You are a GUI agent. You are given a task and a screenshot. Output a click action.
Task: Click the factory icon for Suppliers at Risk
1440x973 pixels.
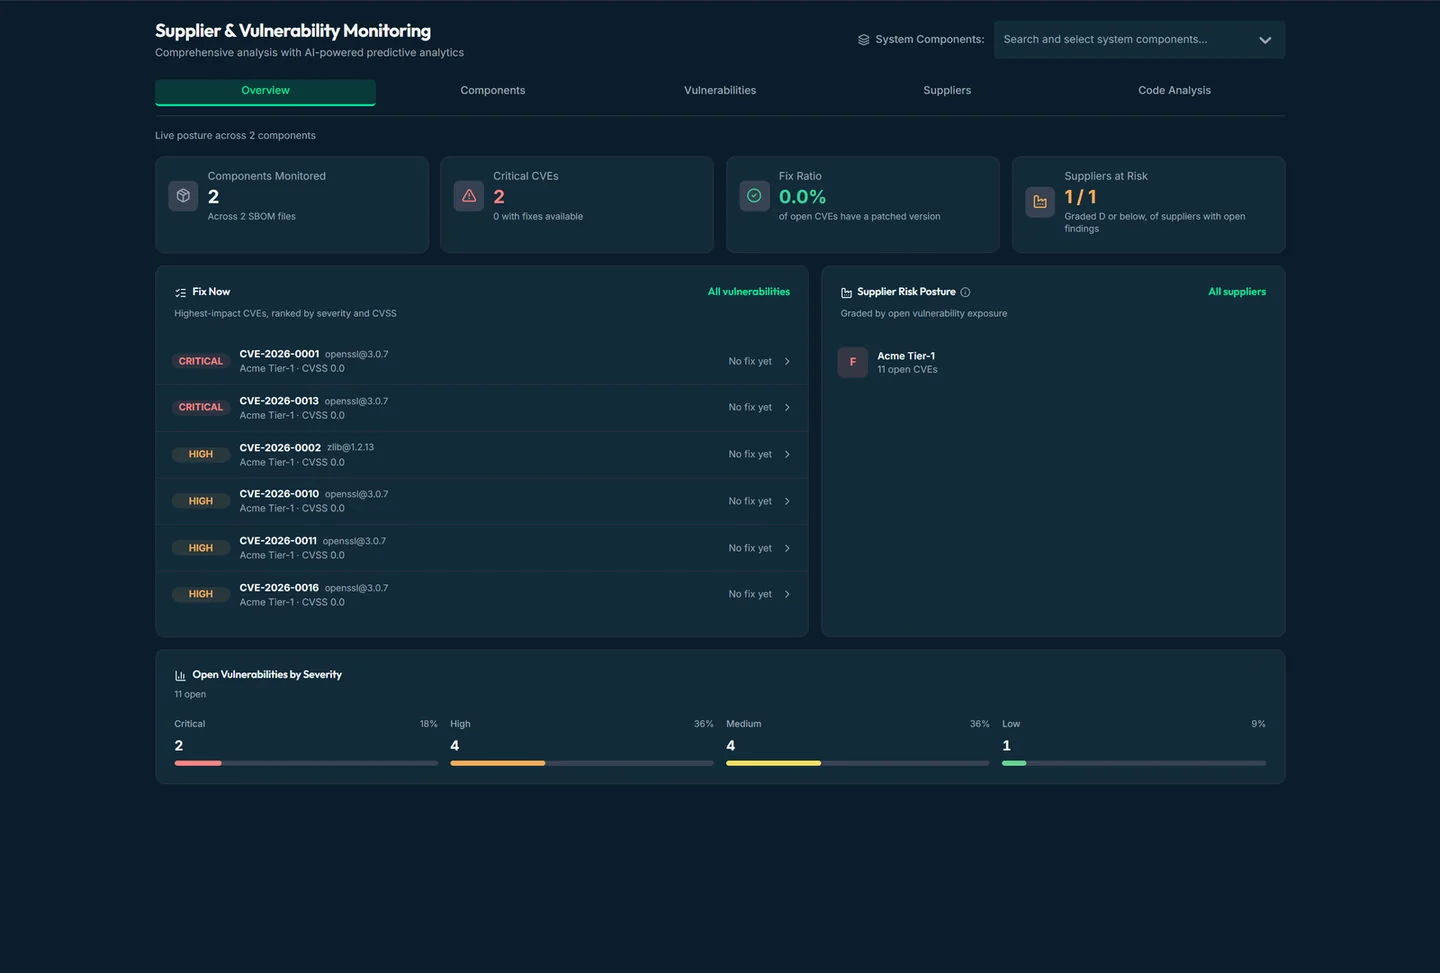(x=1040, y=202)
